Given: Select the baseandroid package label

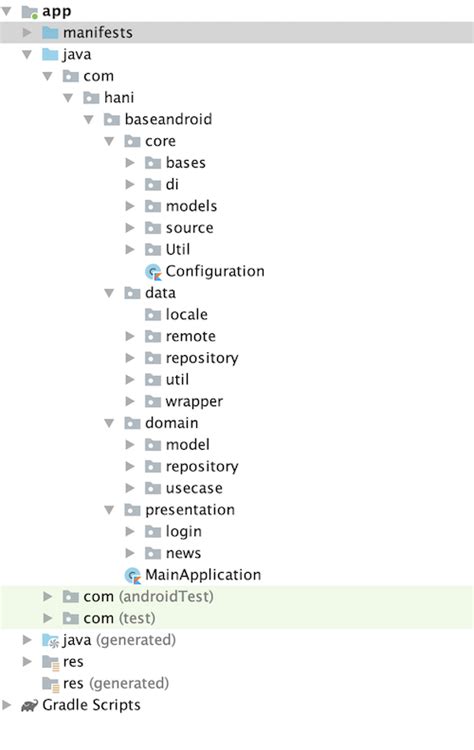Looking at the screenshot, I should 168,119.
